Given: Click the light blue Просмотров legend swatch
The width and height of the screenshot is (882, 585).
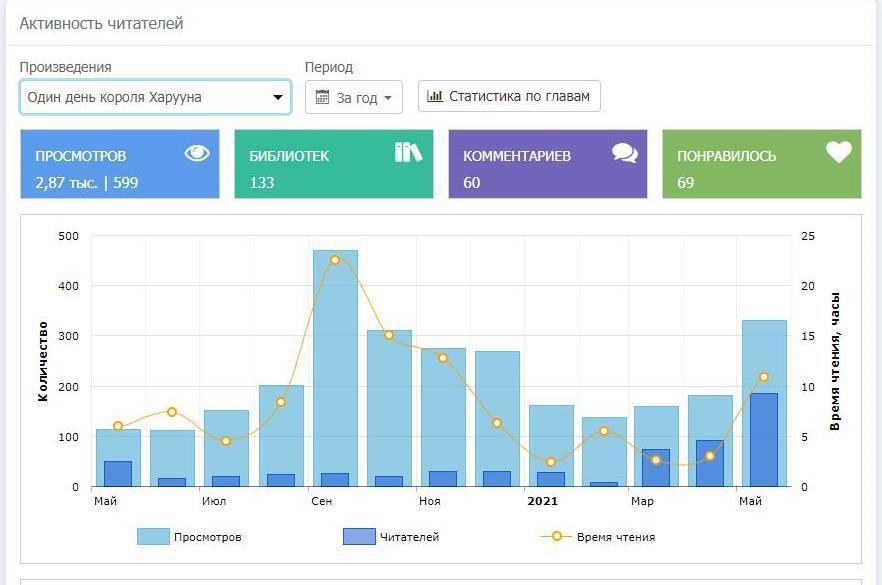Looking at the screenshot, I should (153, 537).
